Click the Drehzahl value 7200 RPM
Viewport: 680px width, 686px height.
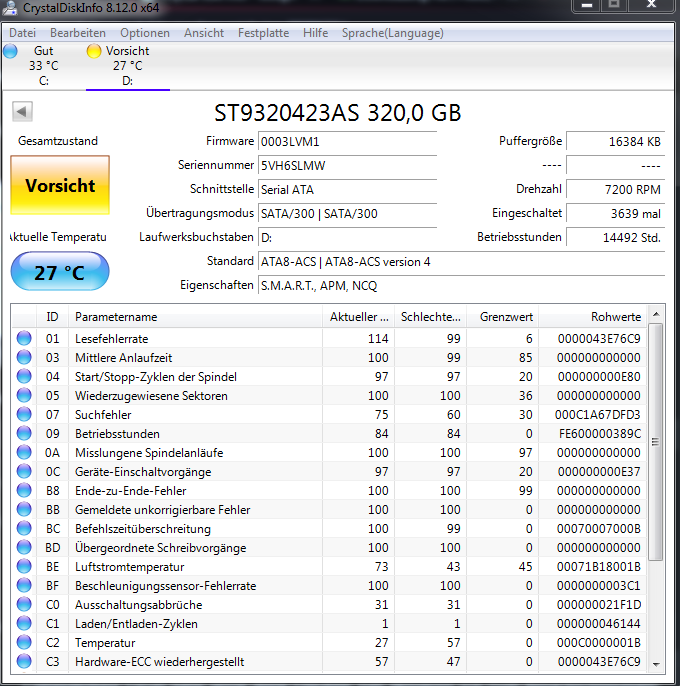[616, 190]
